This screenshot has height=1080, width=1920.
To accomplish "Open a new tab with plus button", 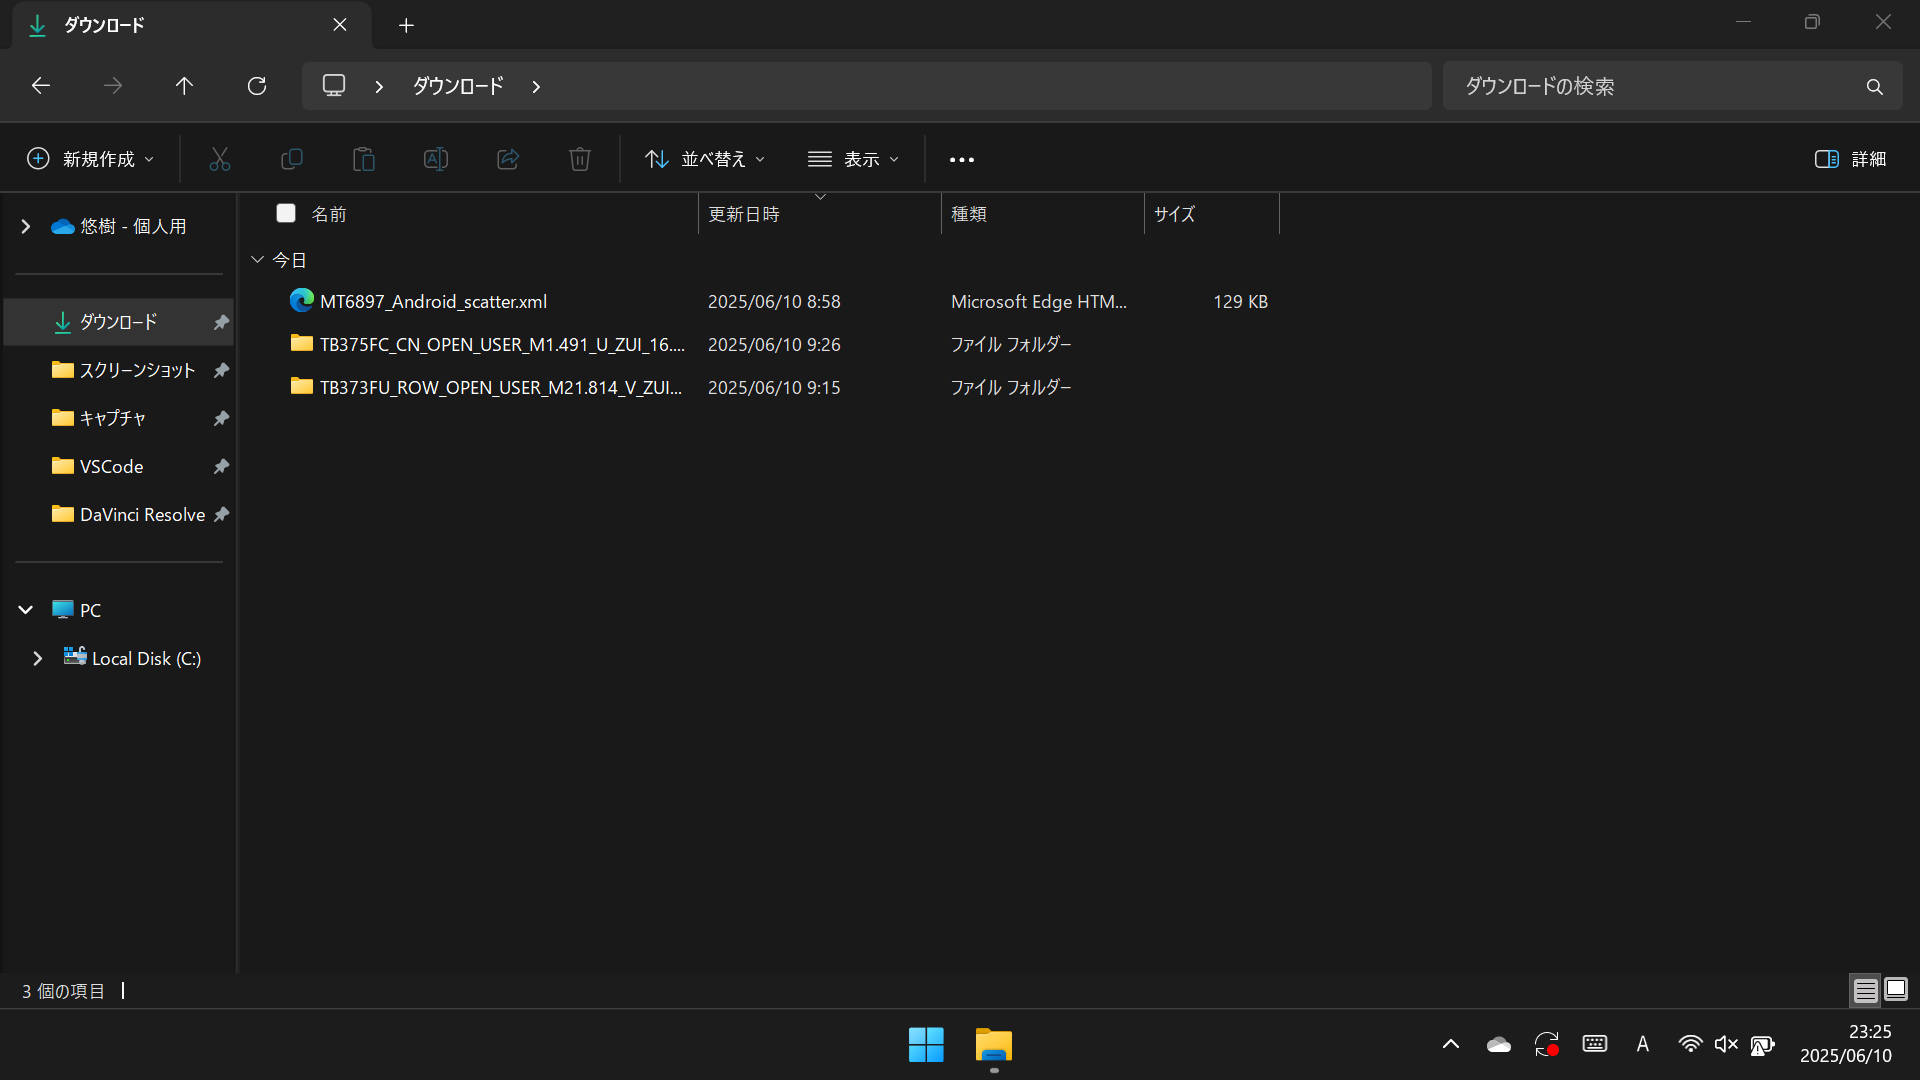I will tap(406, 25).
